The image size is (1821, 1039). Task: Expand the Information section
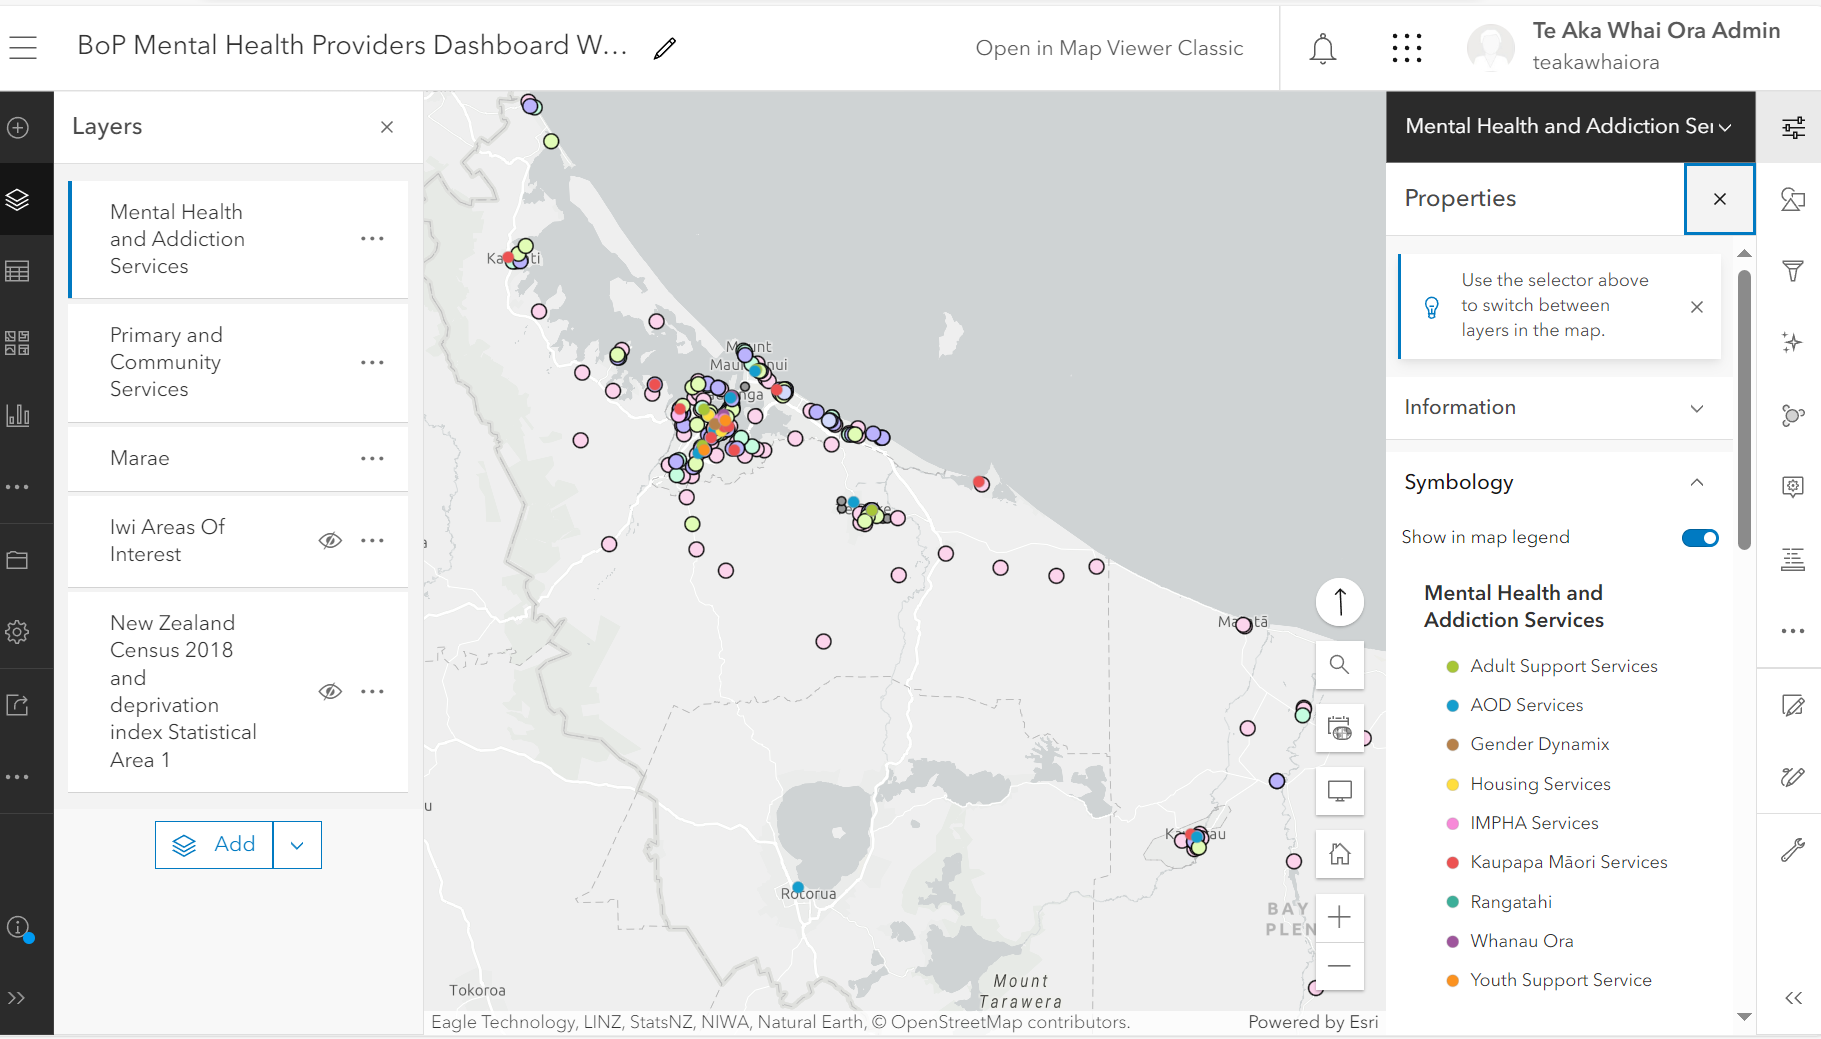[1560, 408]
